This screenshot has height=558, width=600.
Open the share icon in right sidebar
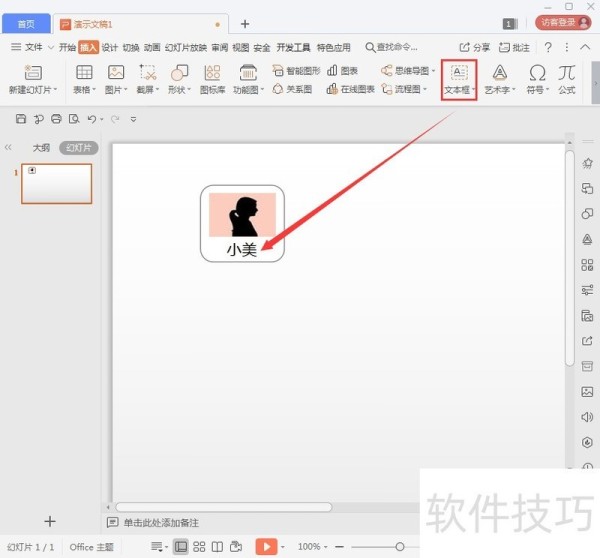[587, 341]
